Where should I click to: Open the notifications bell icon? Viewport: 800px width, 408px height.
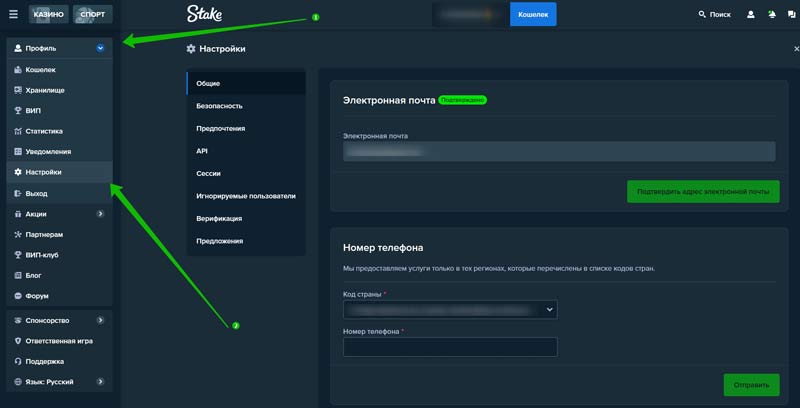tap(771, 15)
